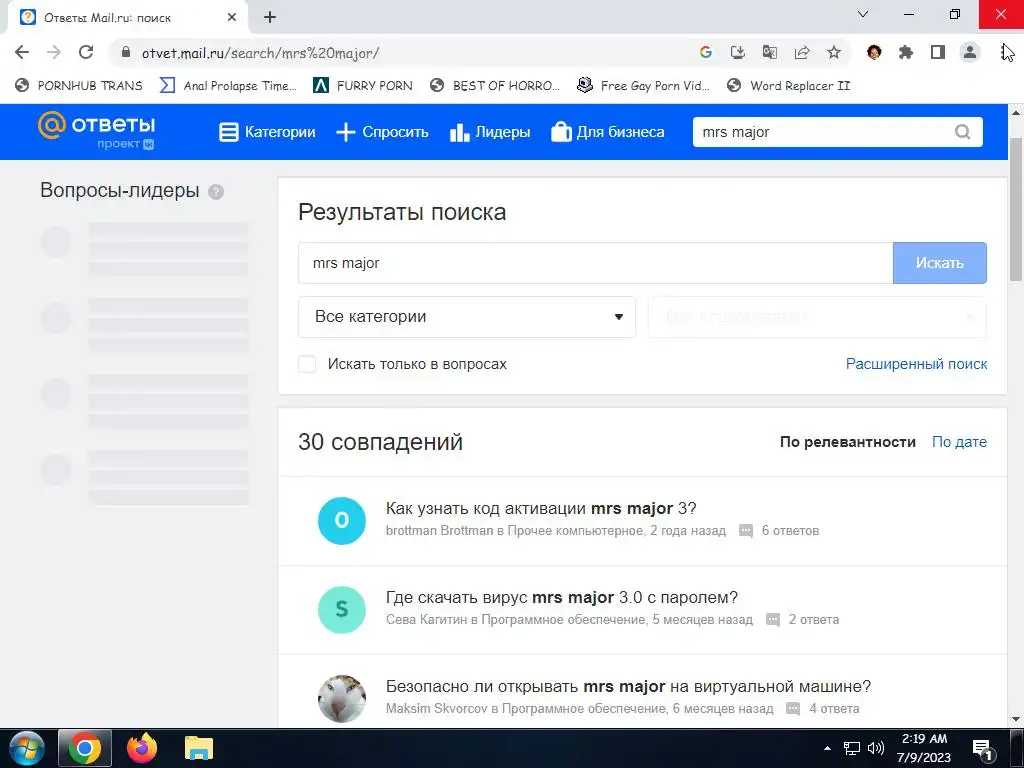Close the Ответы Mail.ru tab
This screenshot has height=768, width=1024.
pos(232,17)
